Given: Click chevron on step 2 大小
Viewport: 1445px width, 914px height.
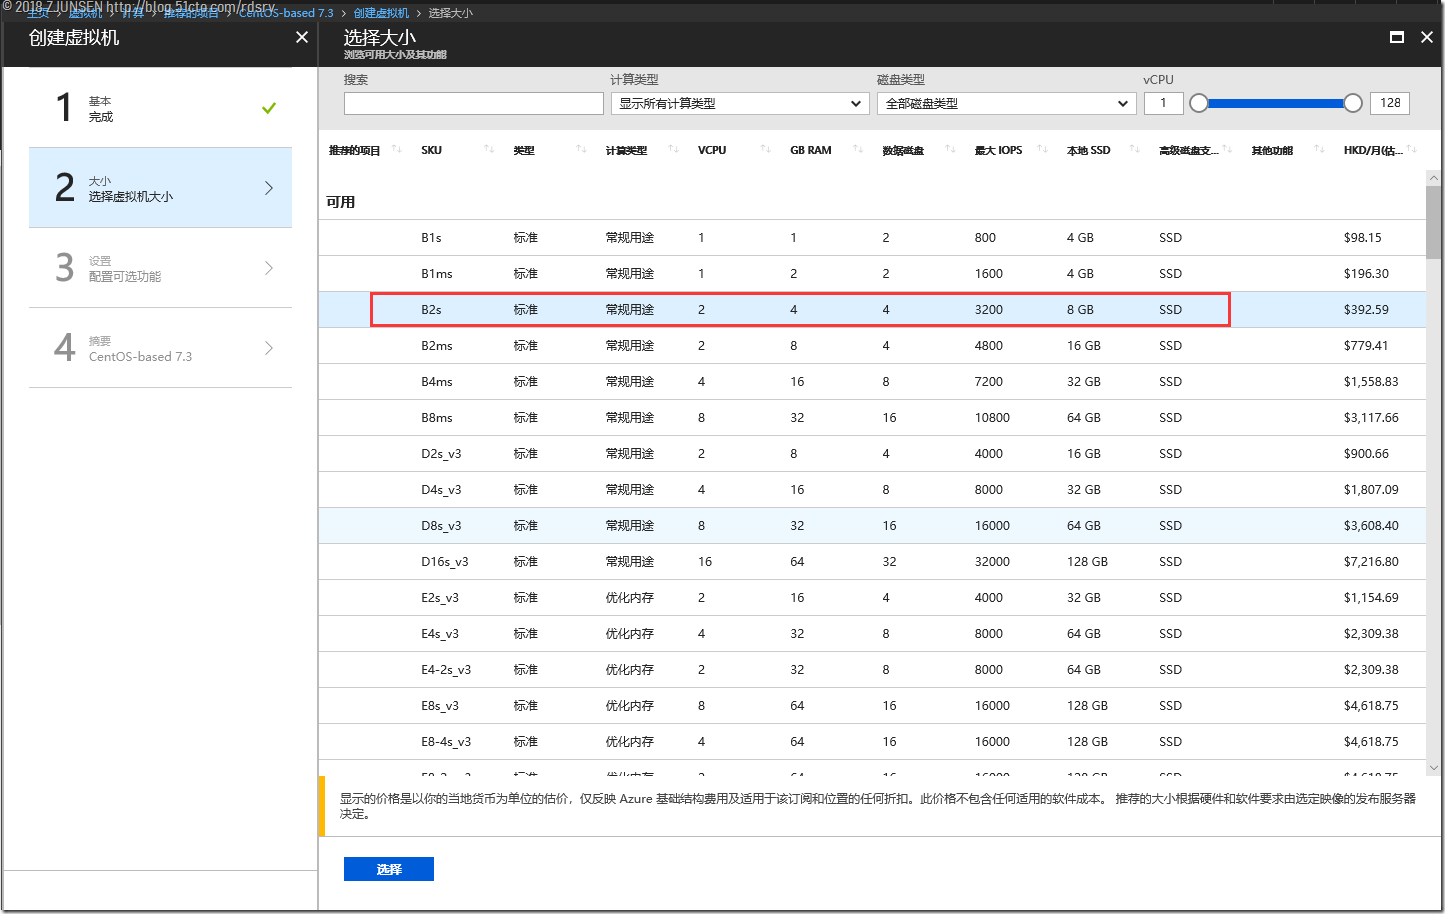Looking at the screenshot, I should 269,188.
